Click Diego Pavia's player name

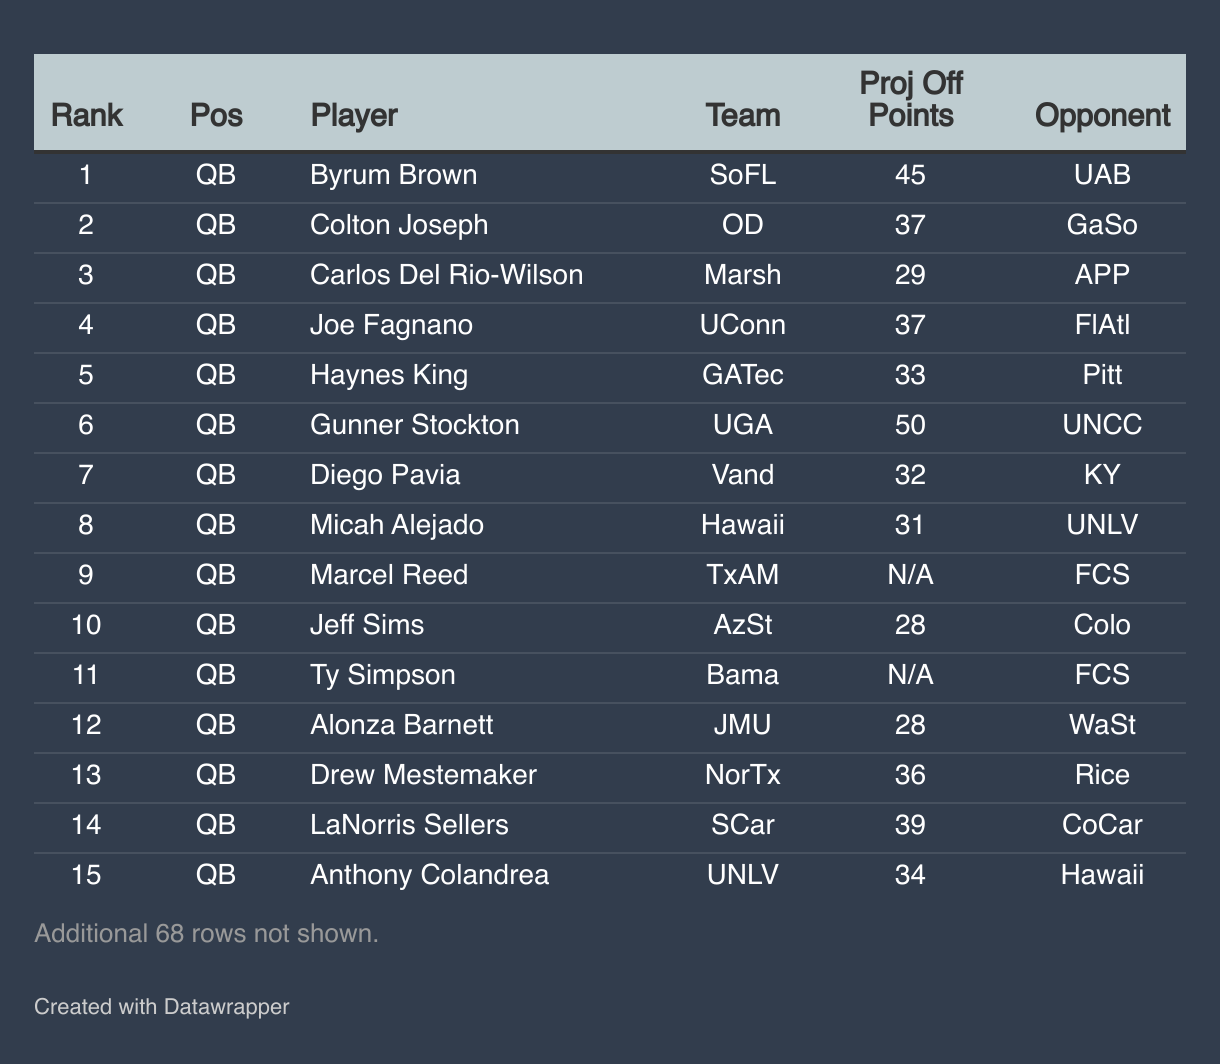(385, 475)
